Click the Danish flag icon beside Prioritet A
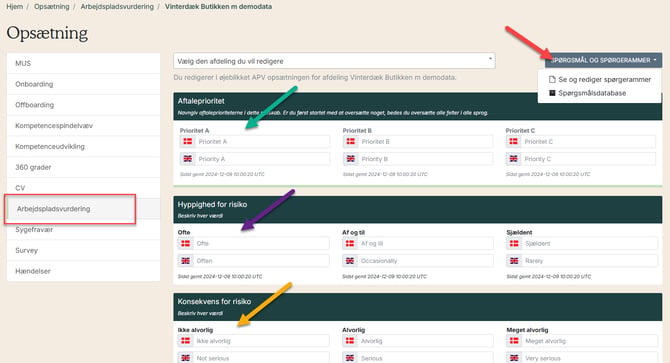This screenshot has width=670, height=363. [188, 141]
